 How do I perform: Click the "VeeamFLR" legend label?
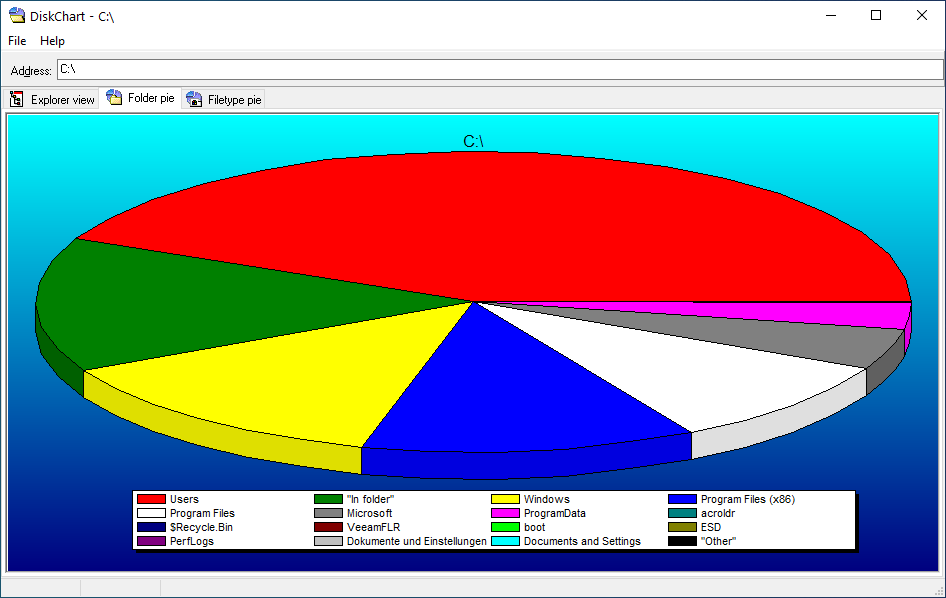[373, 527]
